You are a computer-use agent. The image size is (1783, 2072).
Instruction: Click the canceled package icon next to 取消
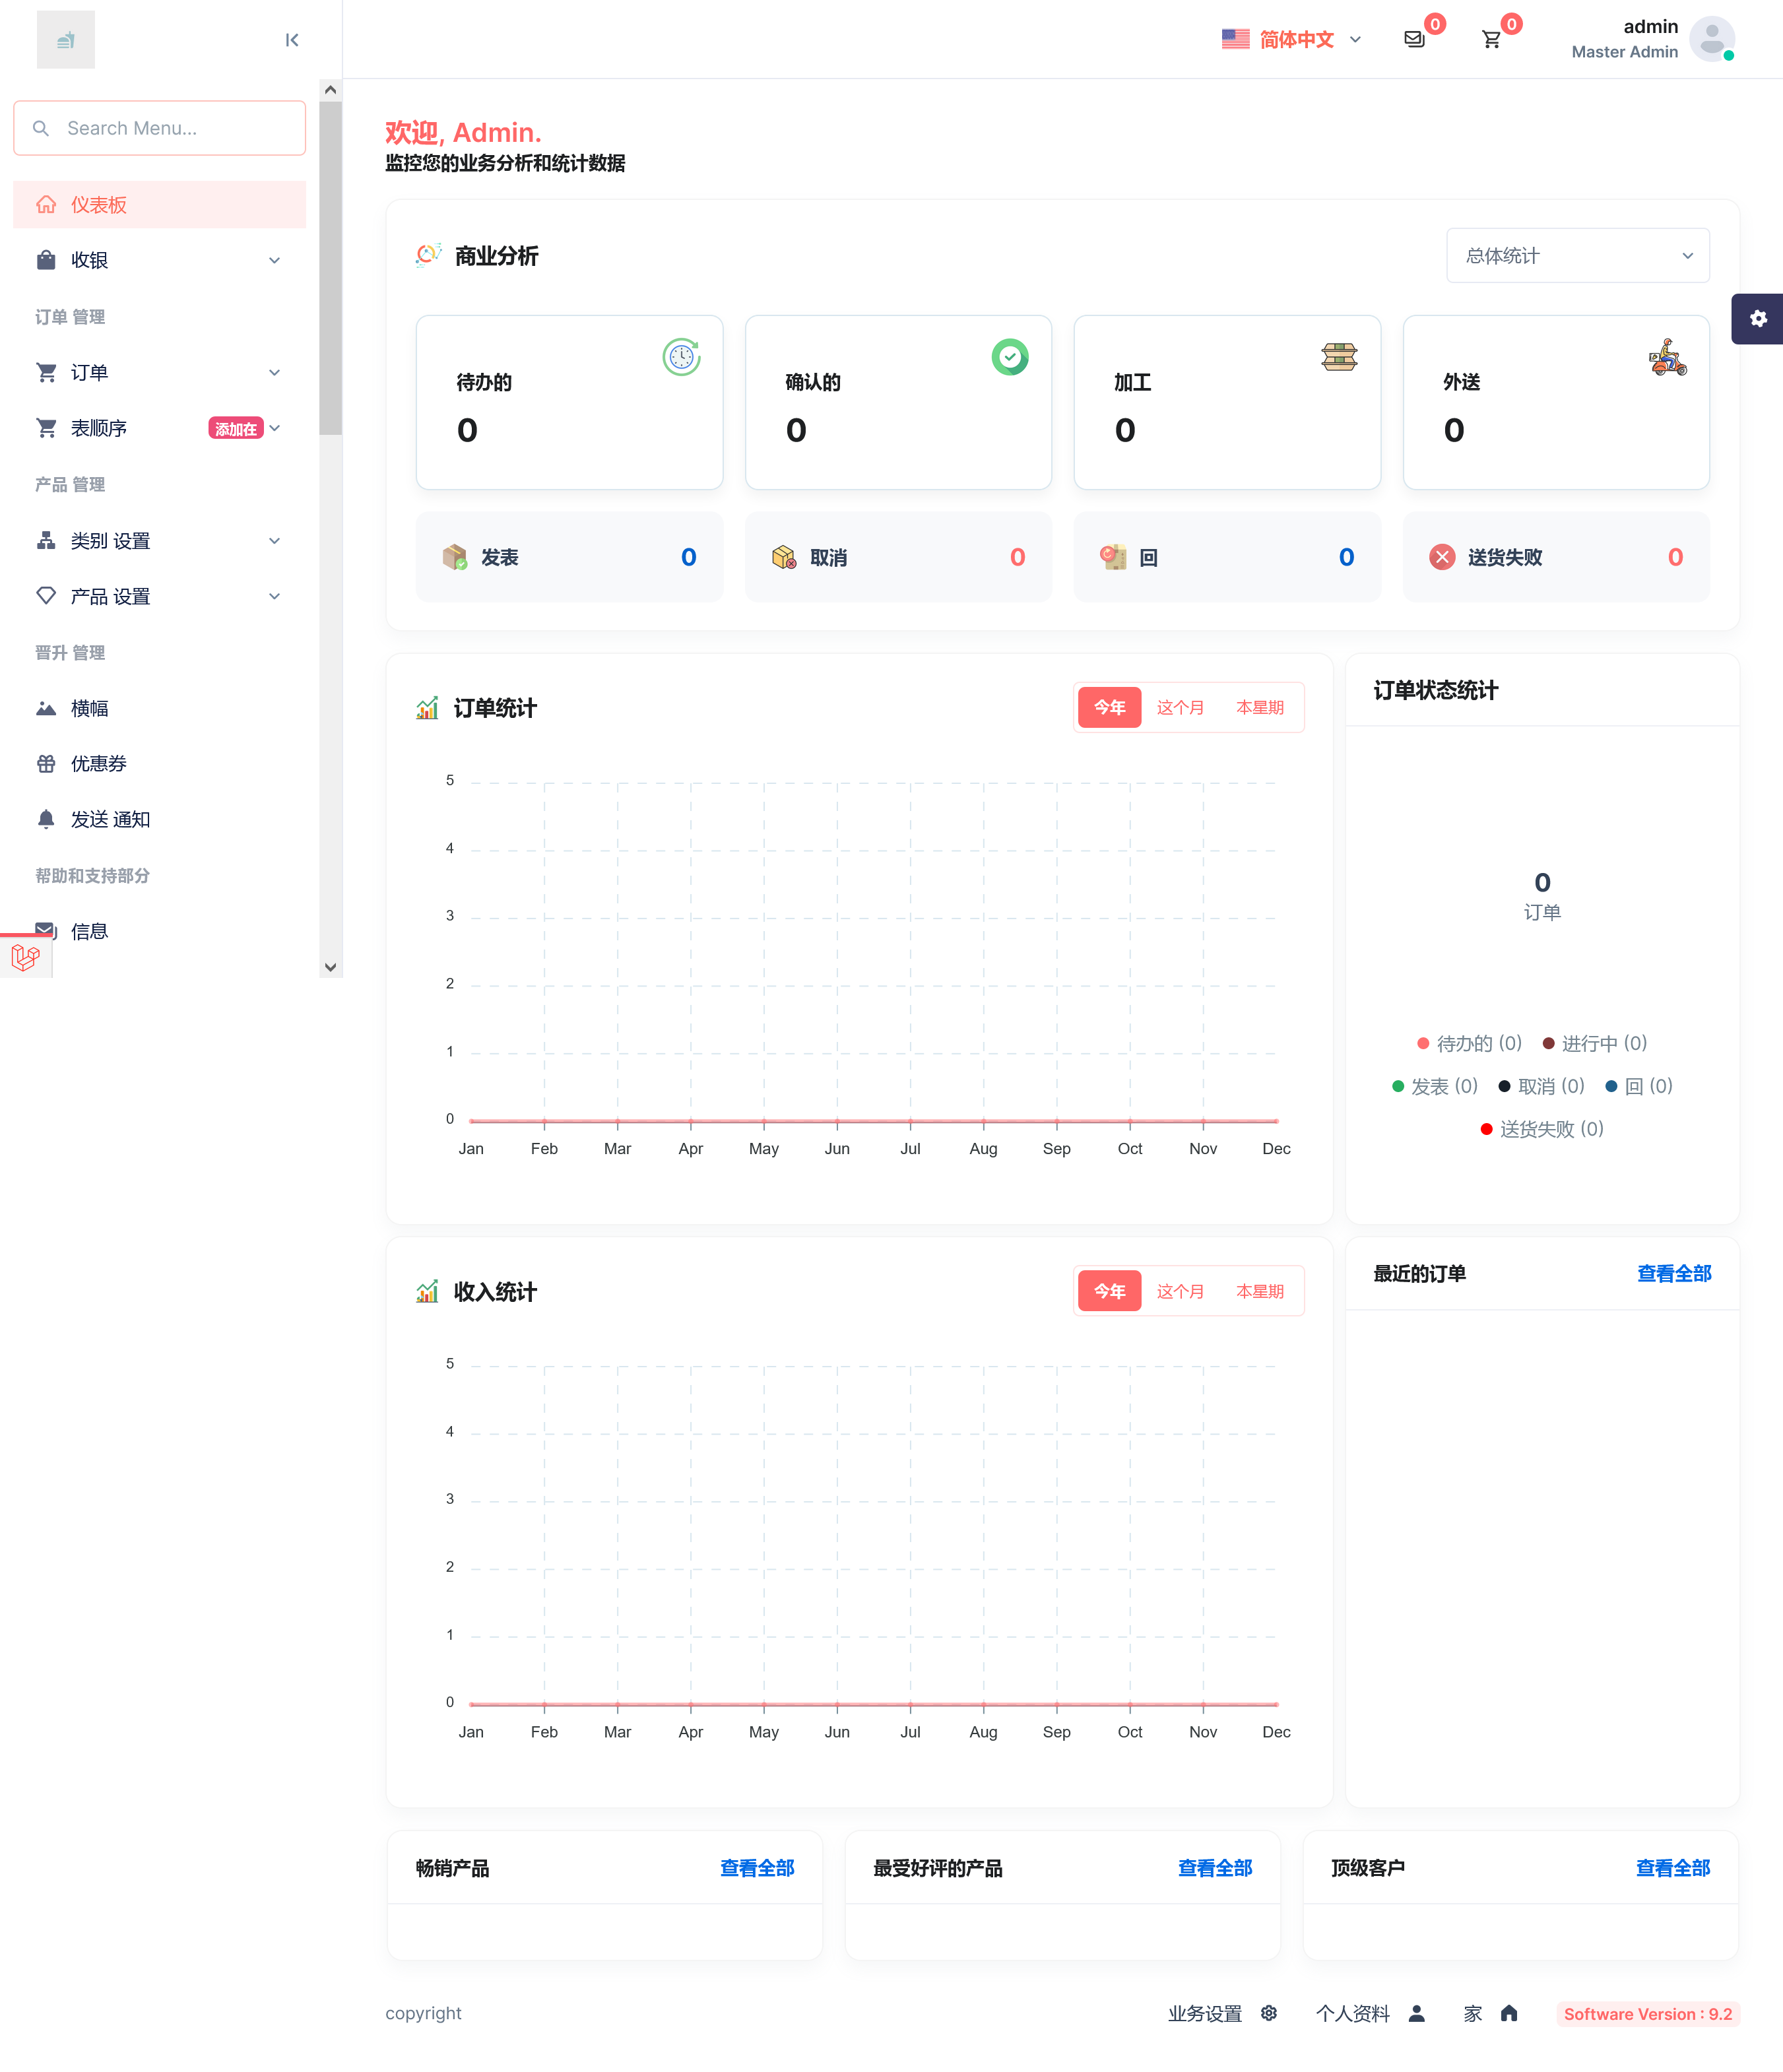pos(784,557)
